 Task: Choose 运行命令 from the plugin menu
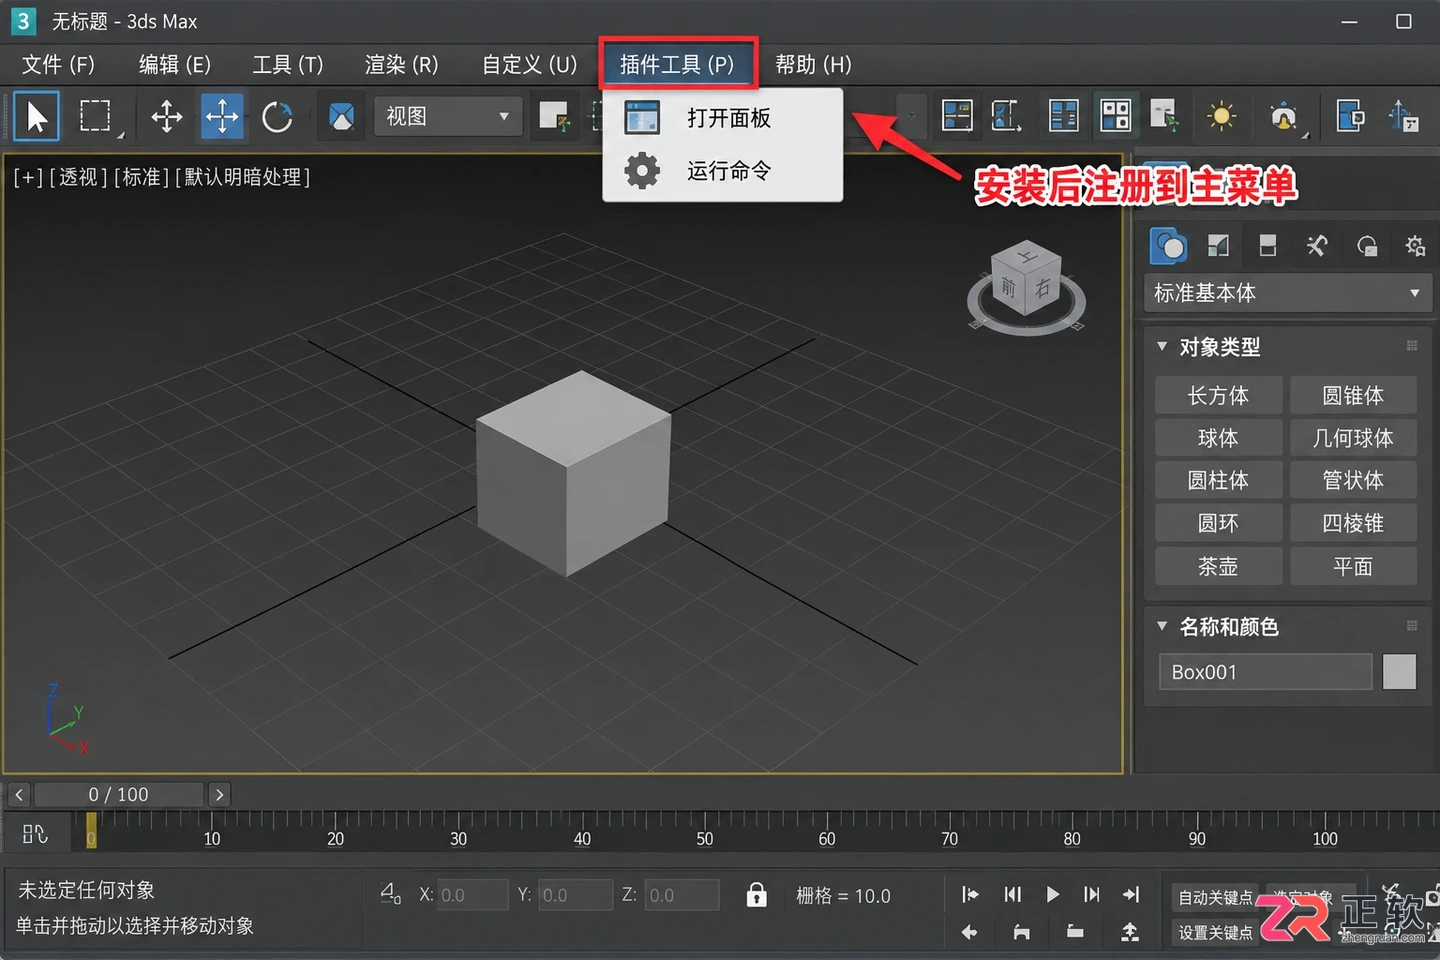click(x=723, y=171)
